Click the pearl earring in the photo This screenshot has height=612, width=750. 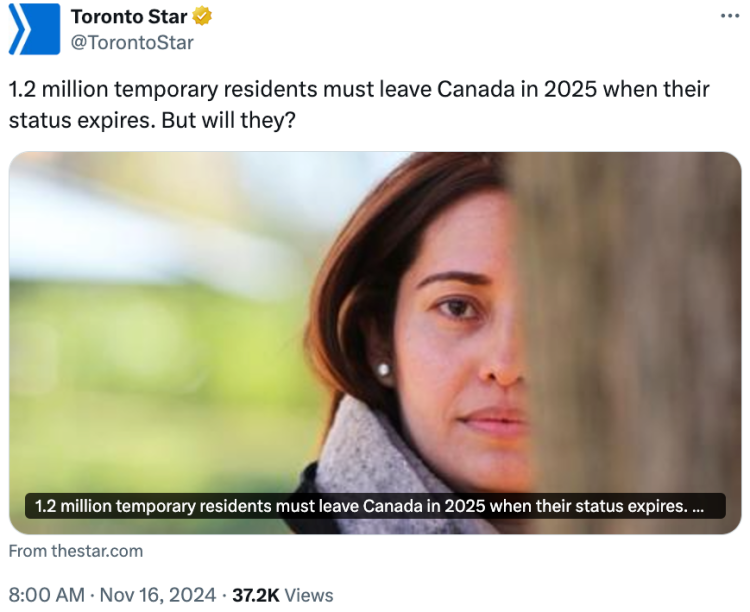383,370
